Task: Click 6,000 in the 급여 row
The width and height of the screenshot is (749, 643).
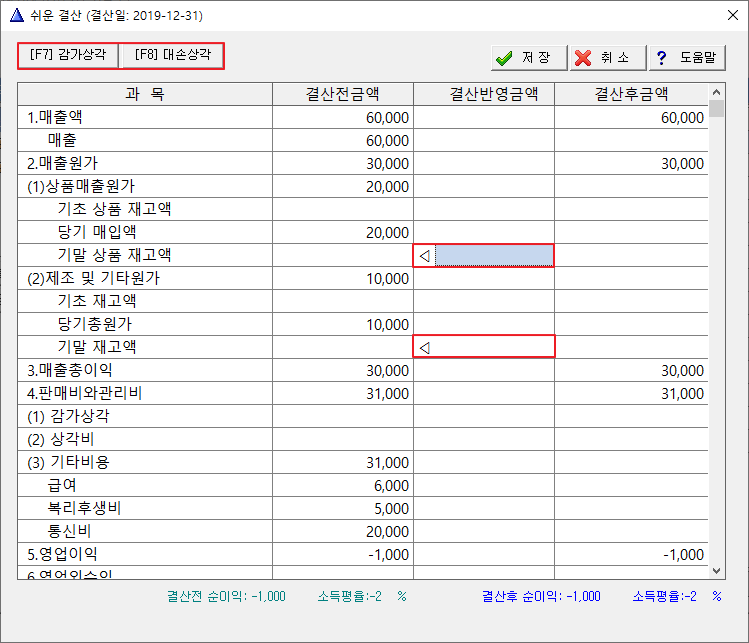Action: (x=391, y=486)
